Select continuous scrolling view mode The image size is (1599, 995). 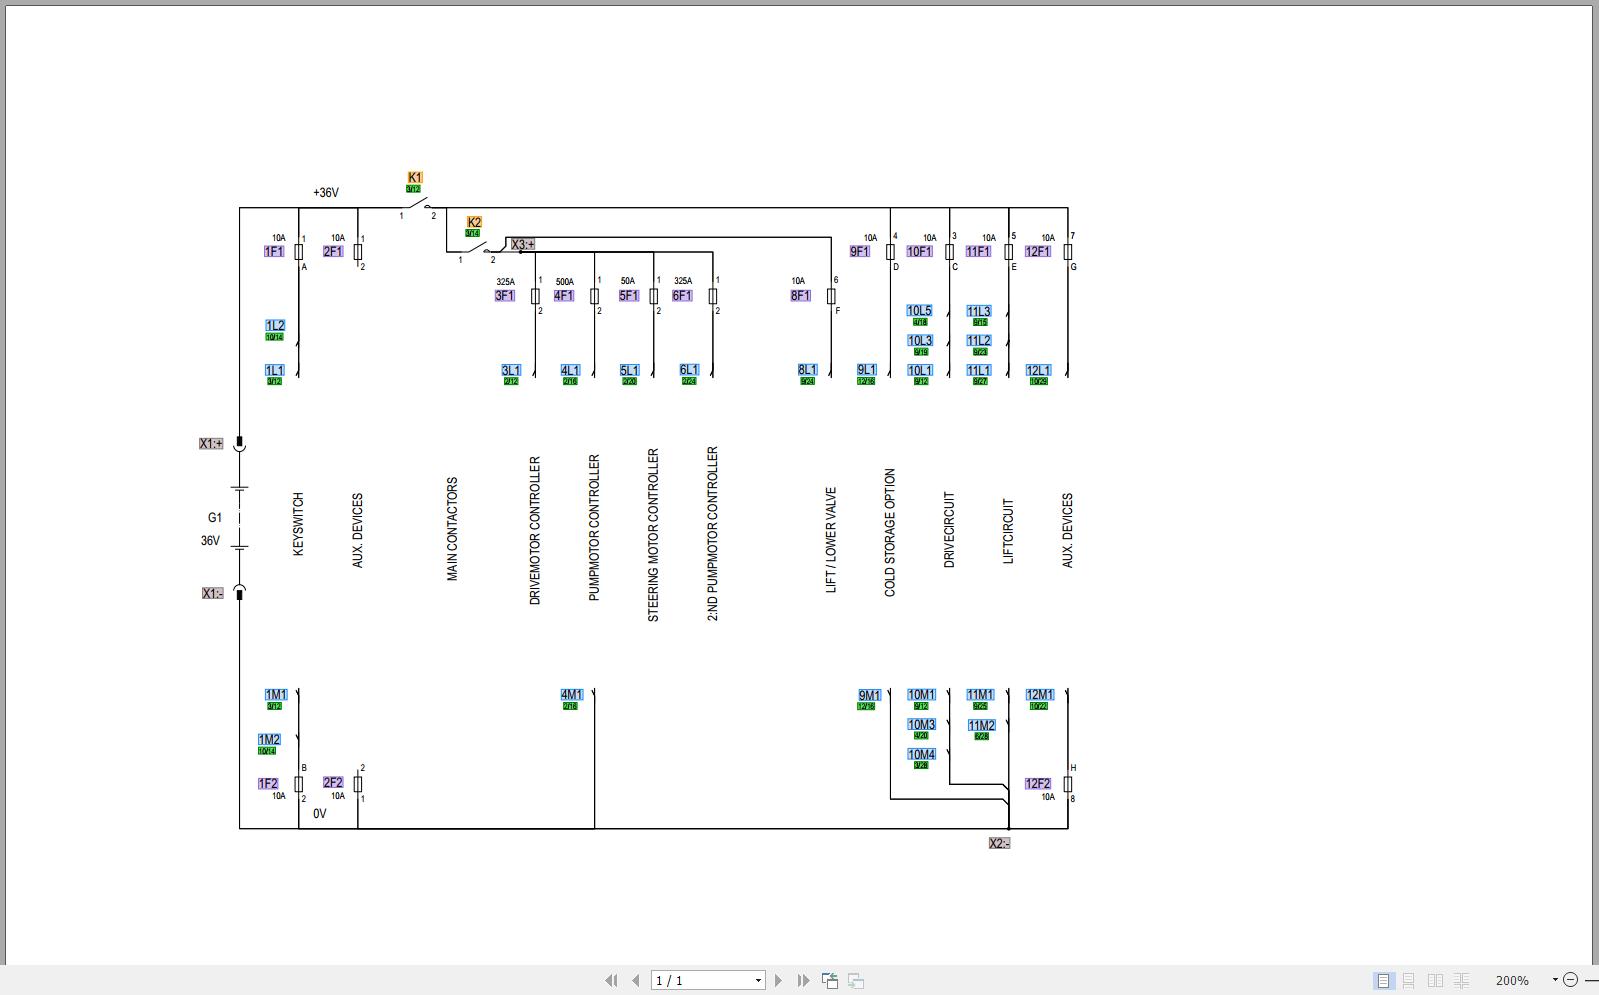tap(1409, 981)
